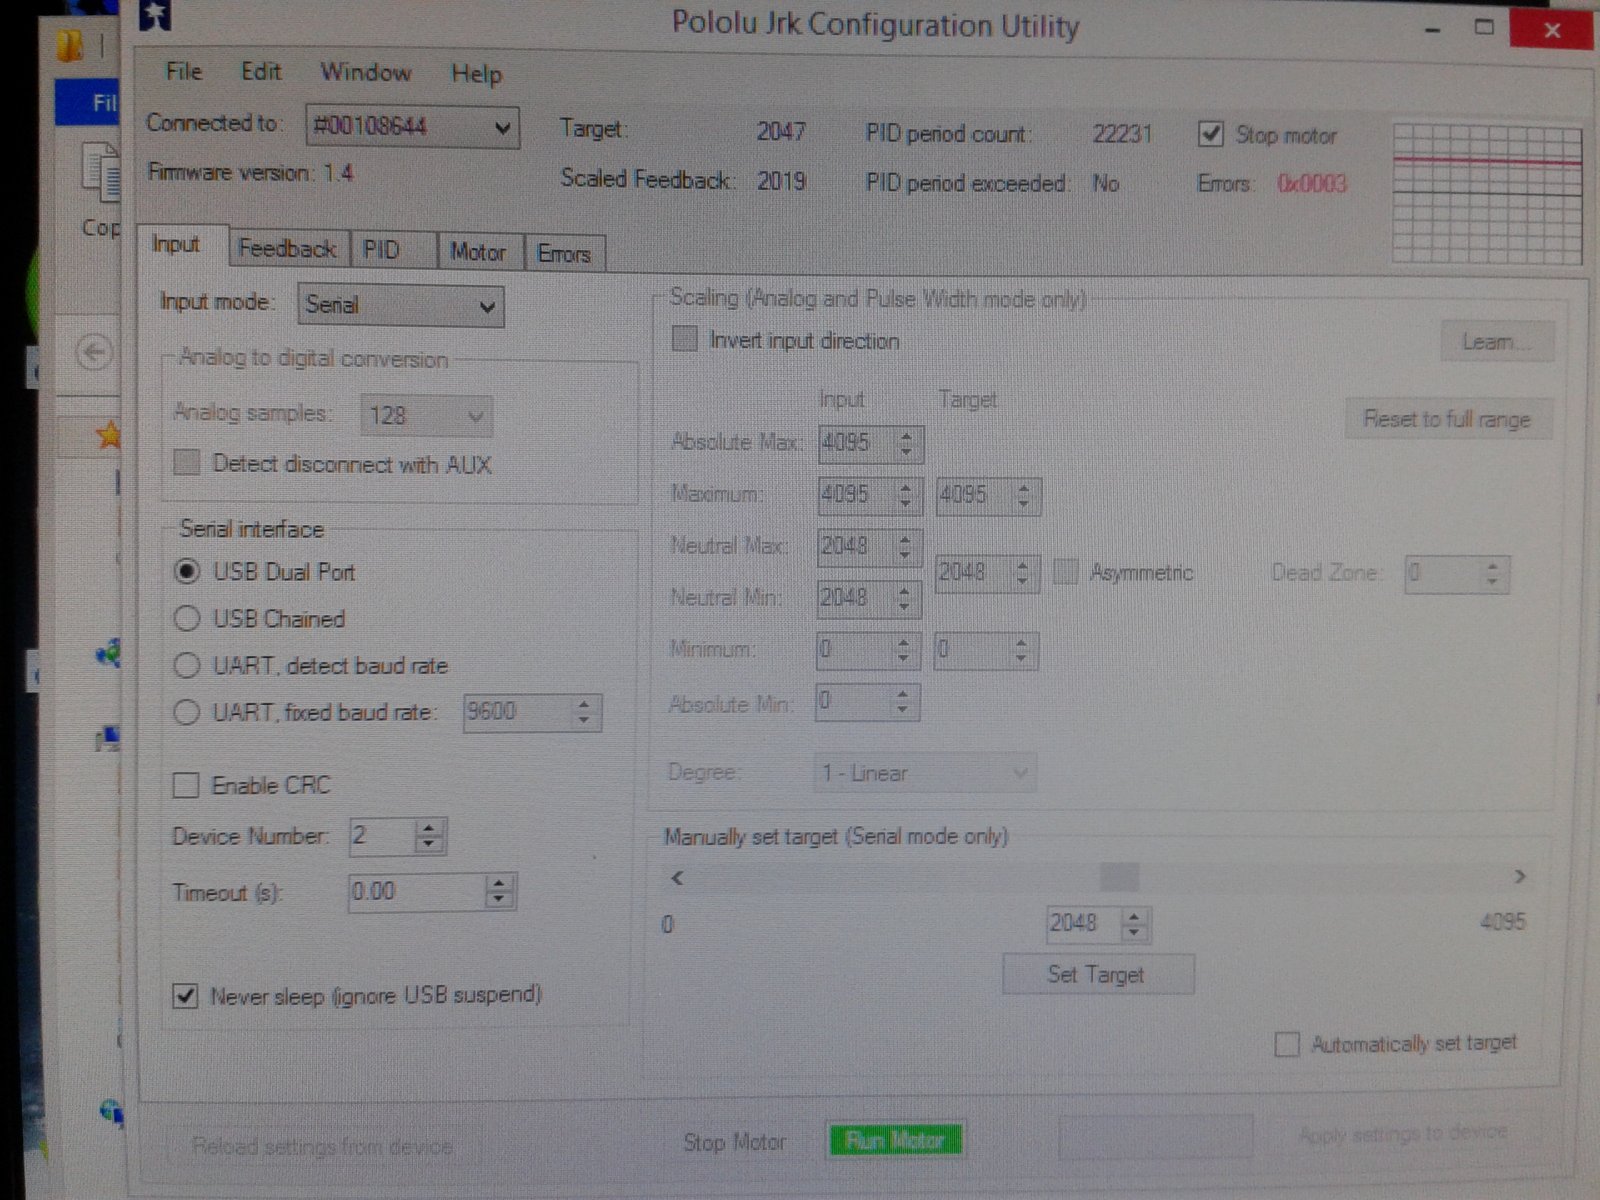This screenshot has height=1200, width=1600.
Task: Check Invert input direction
Action: (x=684, y=339)
